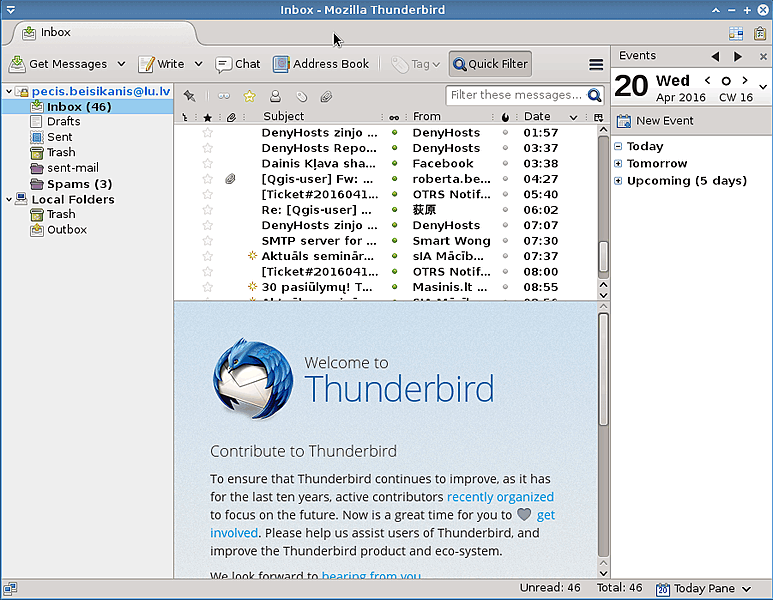Toggle the starred messages quick filter
Image resolution: width=773 pixels, height=600 pixels.
click(x=249, y=96)
